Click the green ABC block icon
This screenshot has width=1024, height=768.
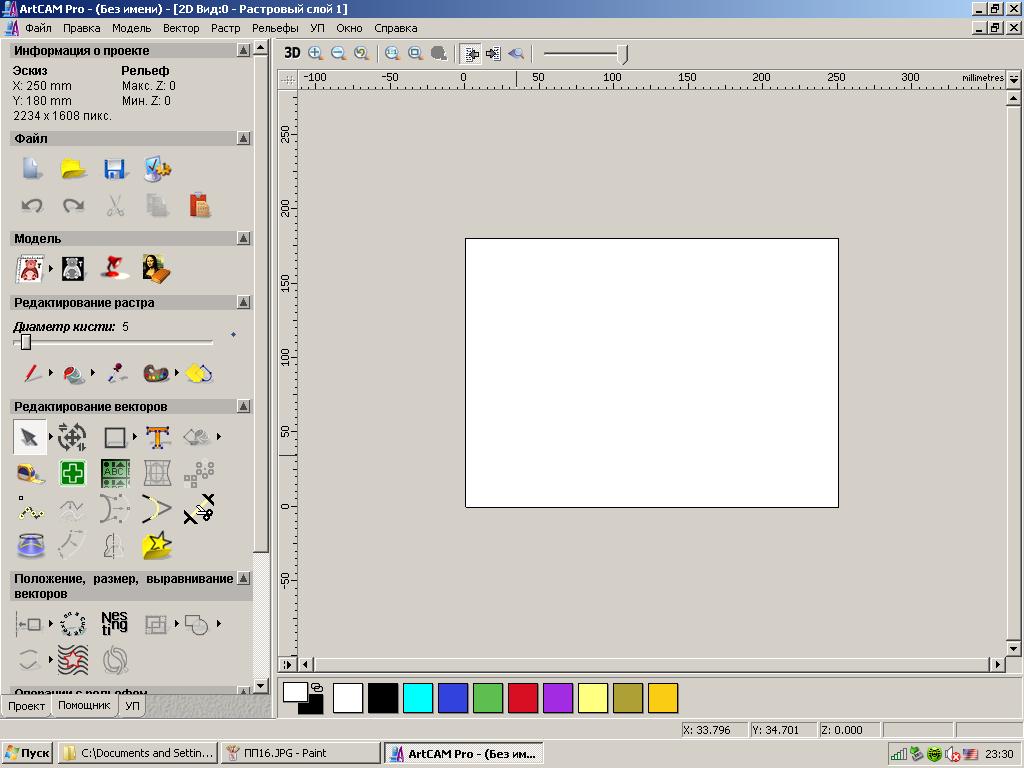click(116, 473)
